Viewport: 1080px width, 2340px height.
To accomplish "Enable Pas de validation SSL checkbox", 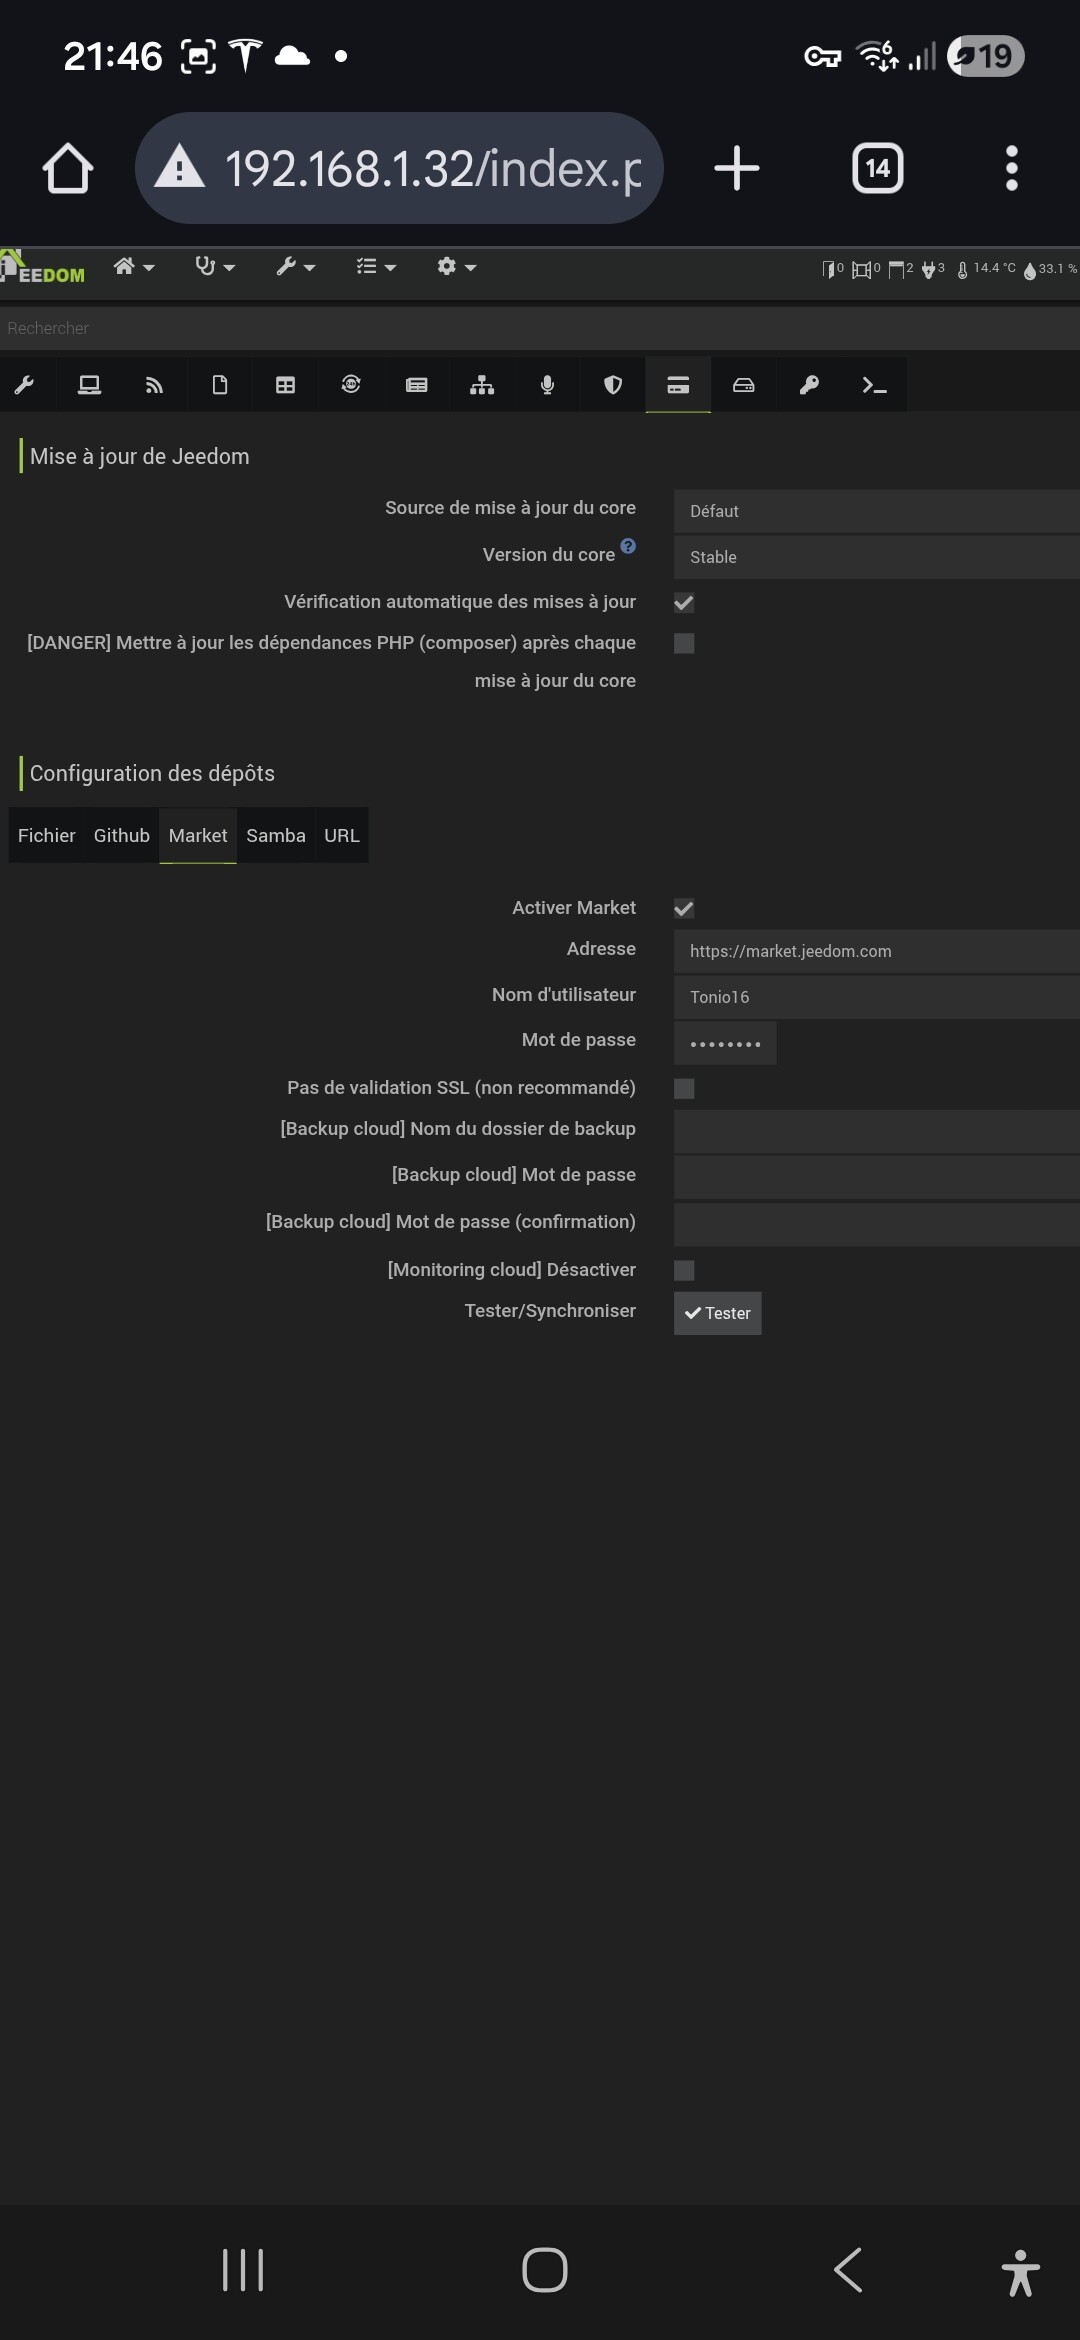I will (684, 1089).
